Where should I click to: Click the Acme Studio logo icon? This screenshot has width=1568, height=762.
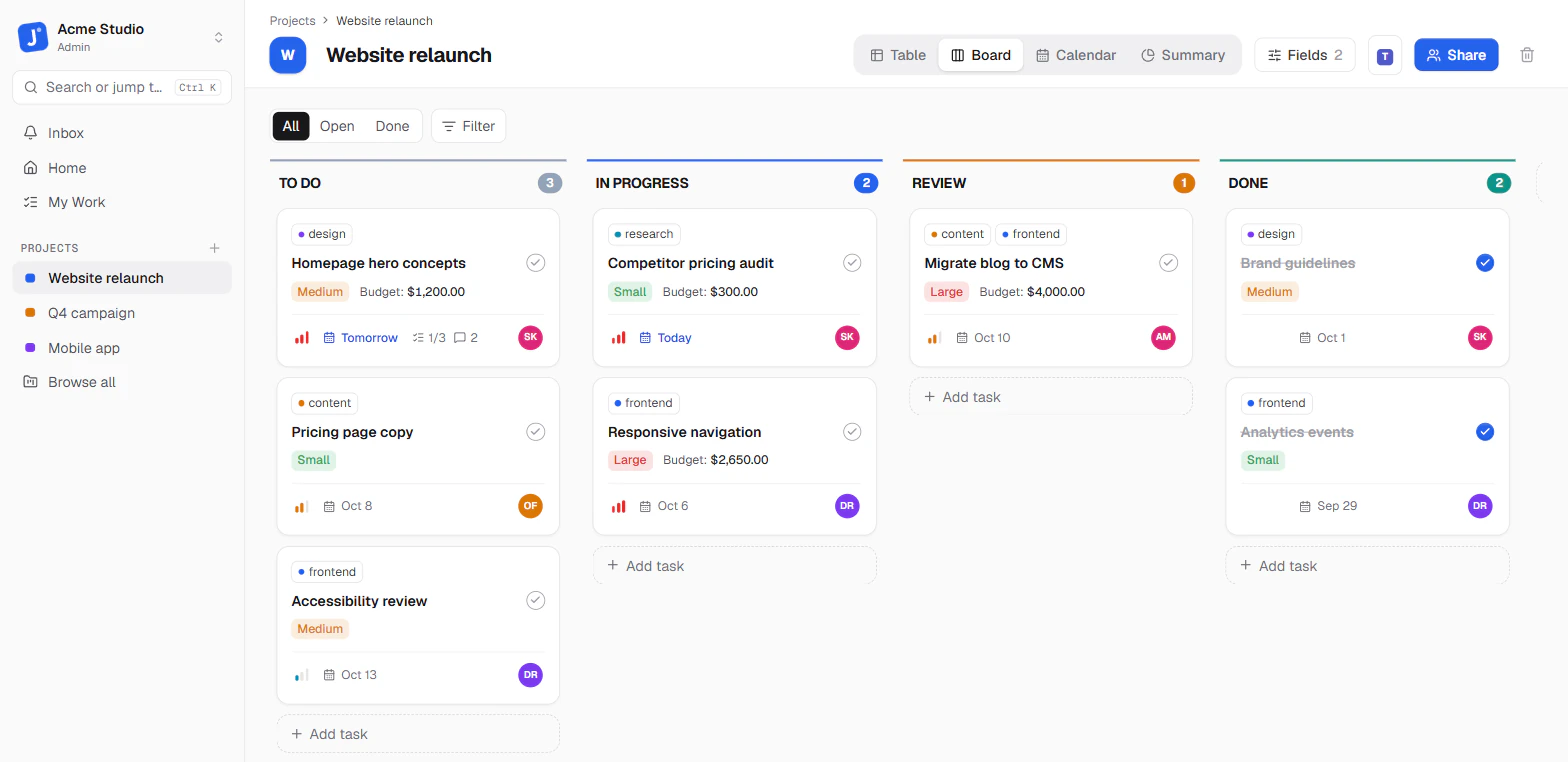tap(33, 38)
